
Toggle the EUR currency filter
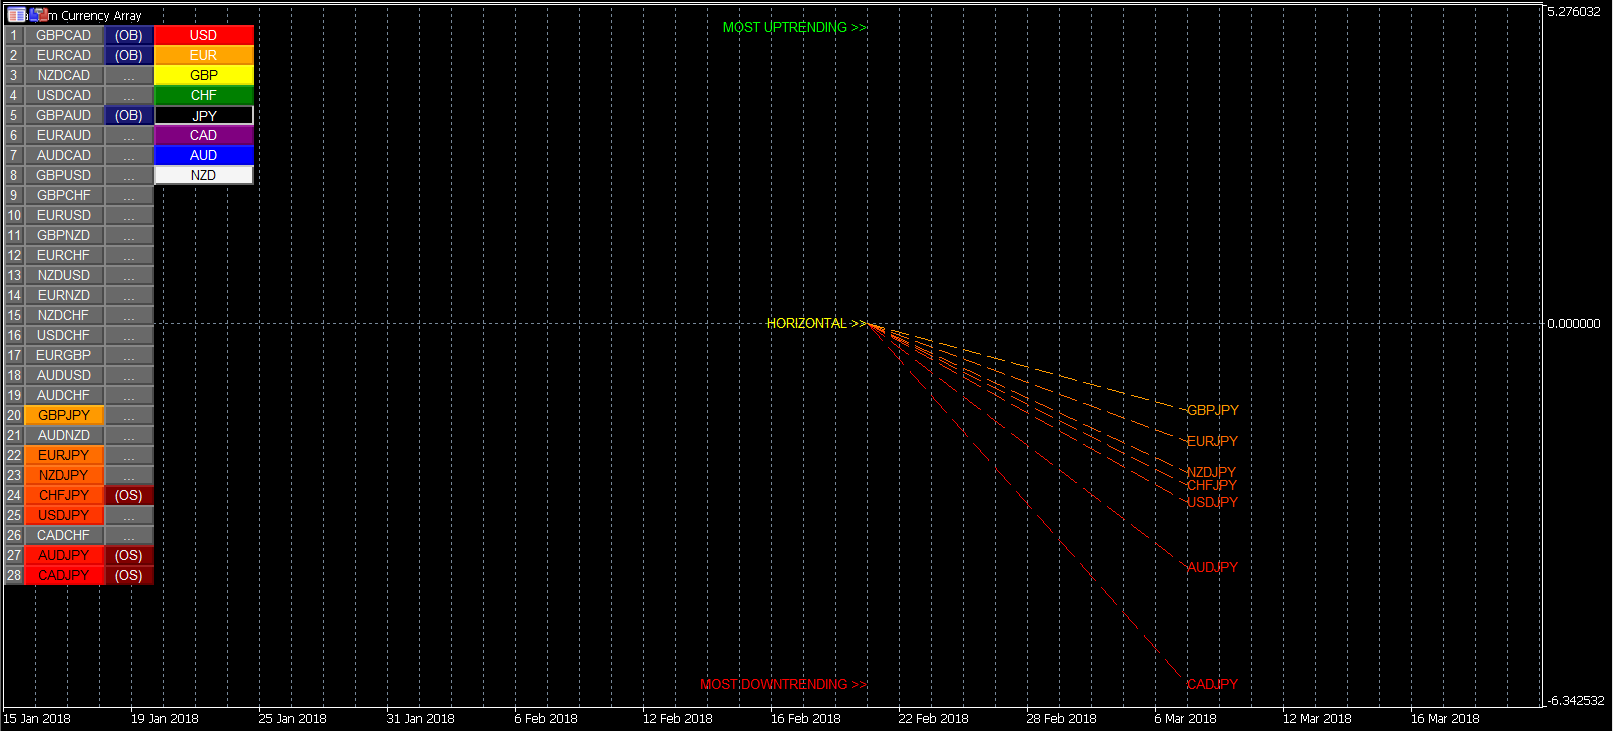203,55
